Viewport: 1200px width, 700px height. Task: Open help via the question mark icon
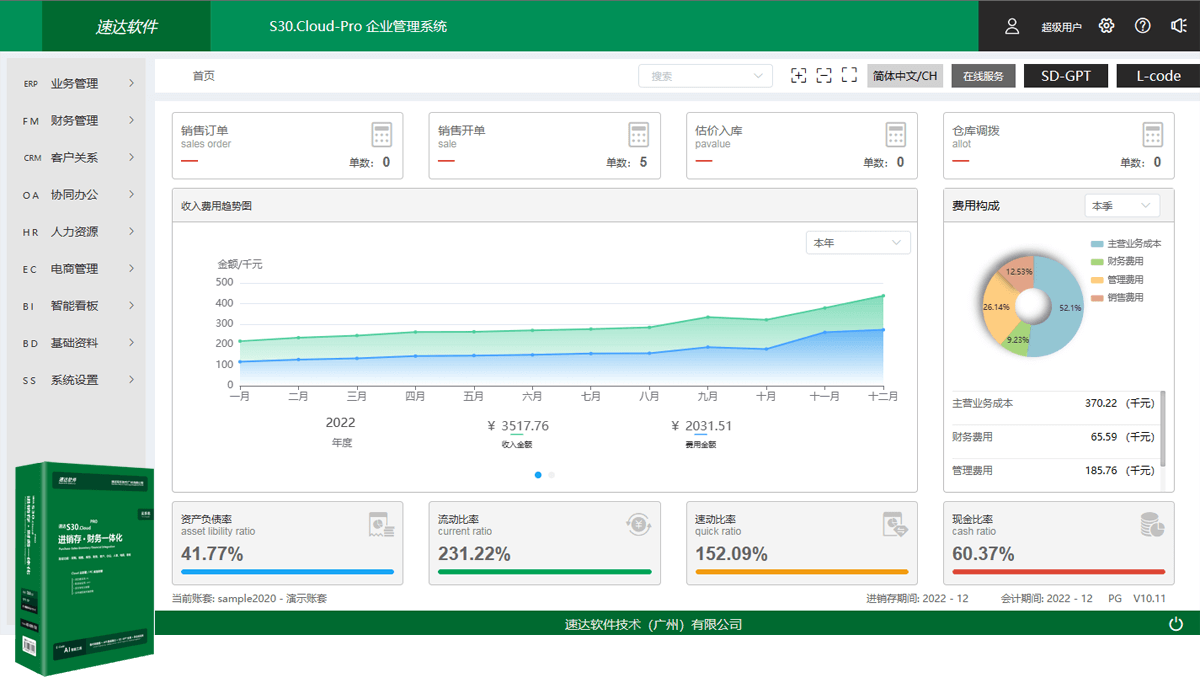(x=1143, y=26)
